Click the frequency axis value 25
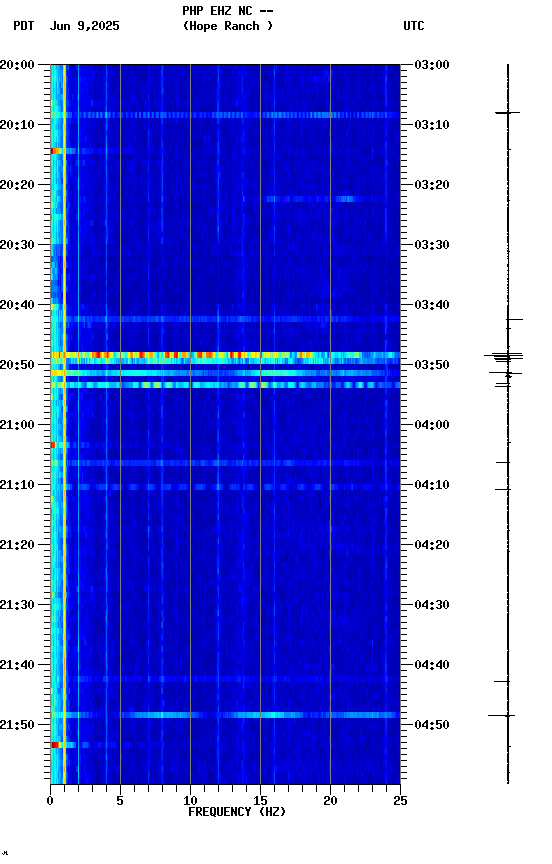This screenshot has height=864, width=552. coord(400,801)
